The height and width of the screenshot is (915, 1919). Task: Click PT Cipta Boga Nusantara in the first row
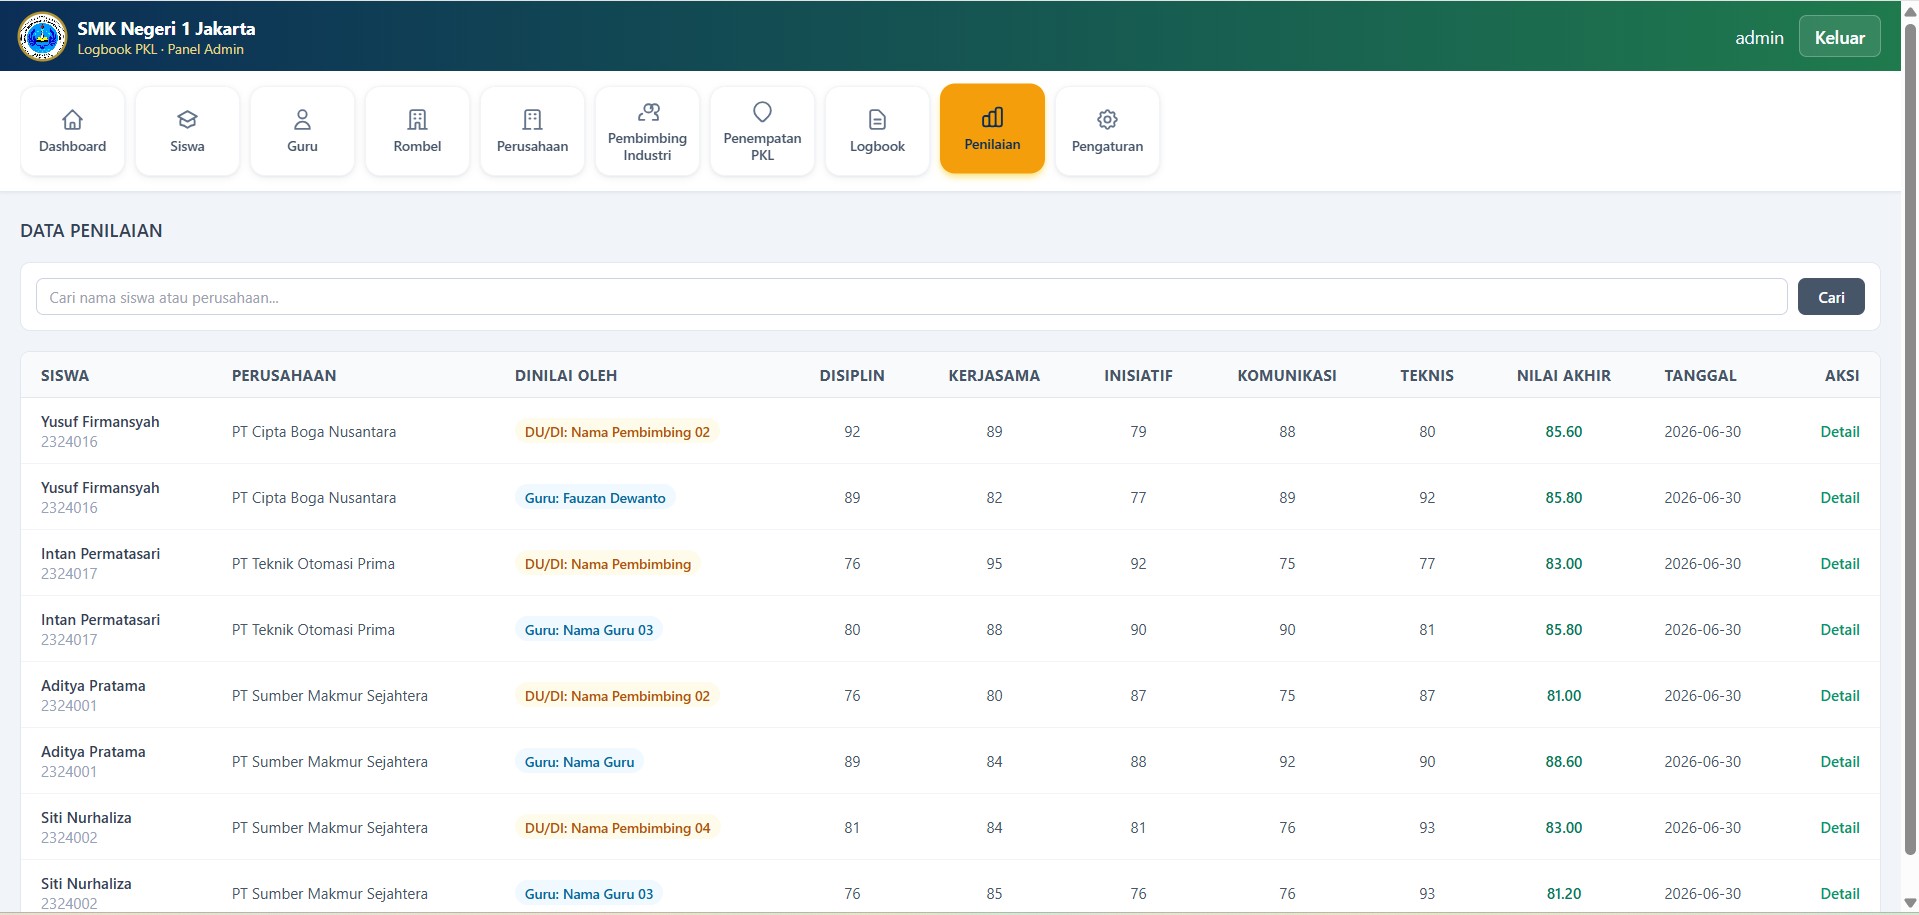[x=314, y=432]
